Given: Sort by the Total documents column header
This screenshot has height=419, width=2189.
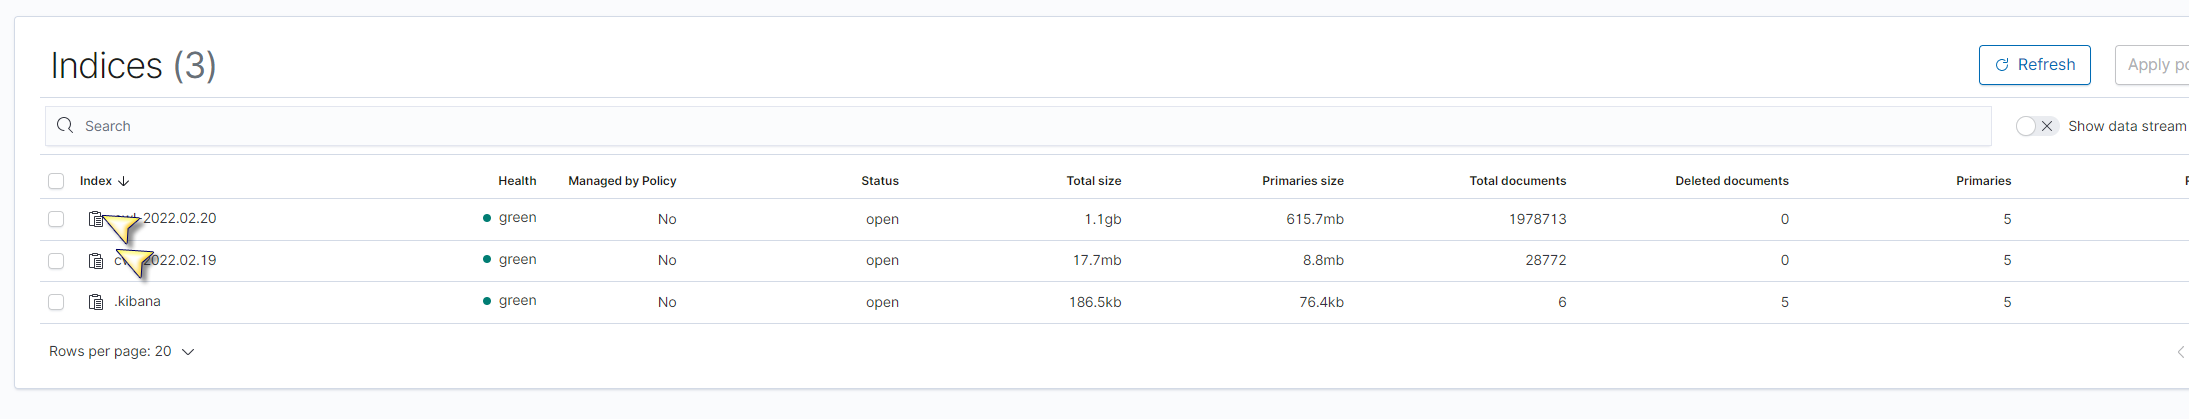Looking at the screenshot, I should tap(1517, 181).
